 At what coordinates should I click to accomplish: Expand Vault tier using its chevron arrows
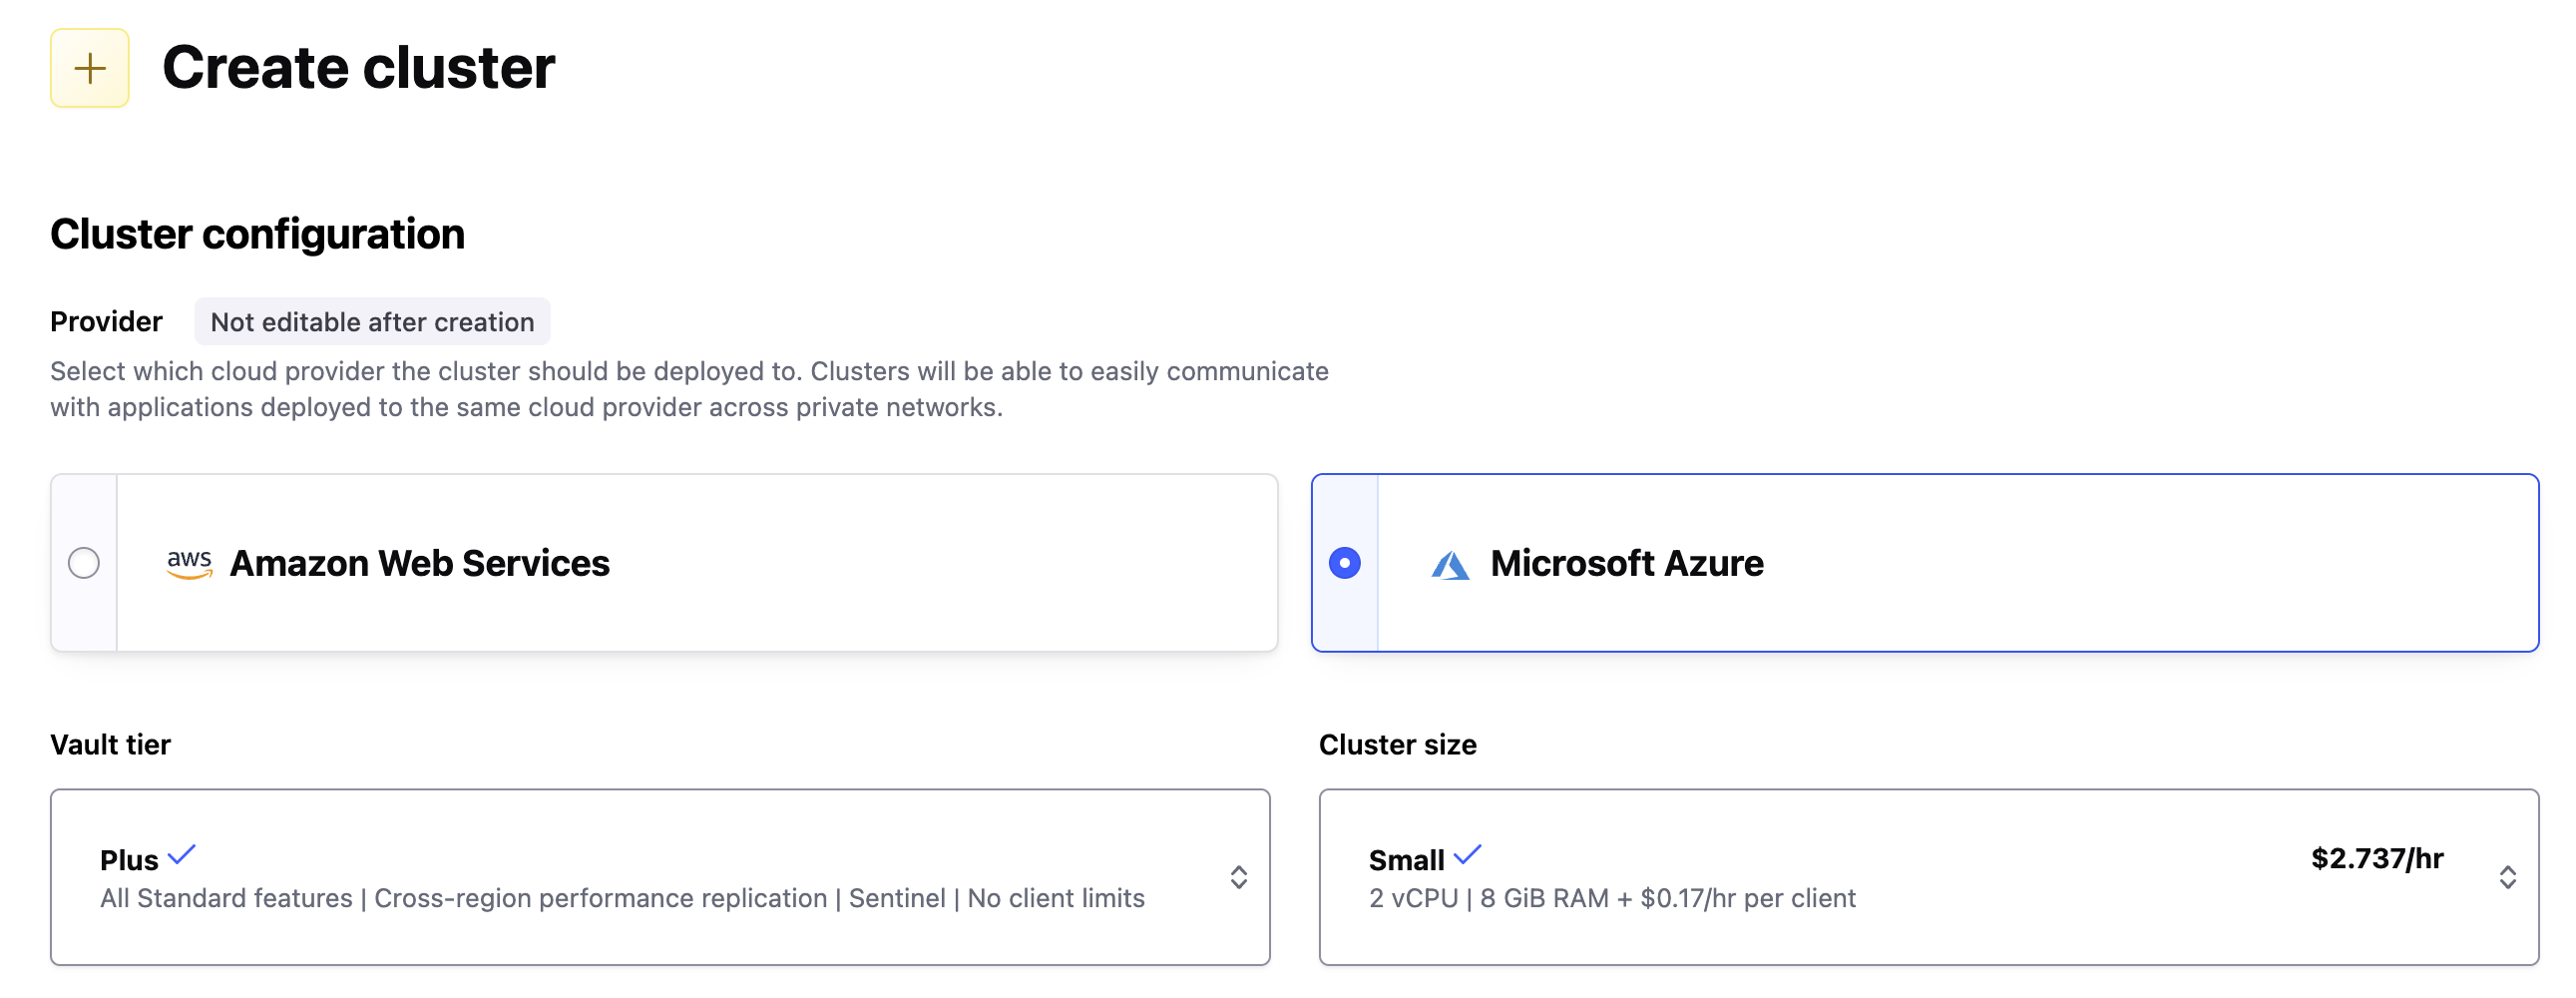[1238, 877]
